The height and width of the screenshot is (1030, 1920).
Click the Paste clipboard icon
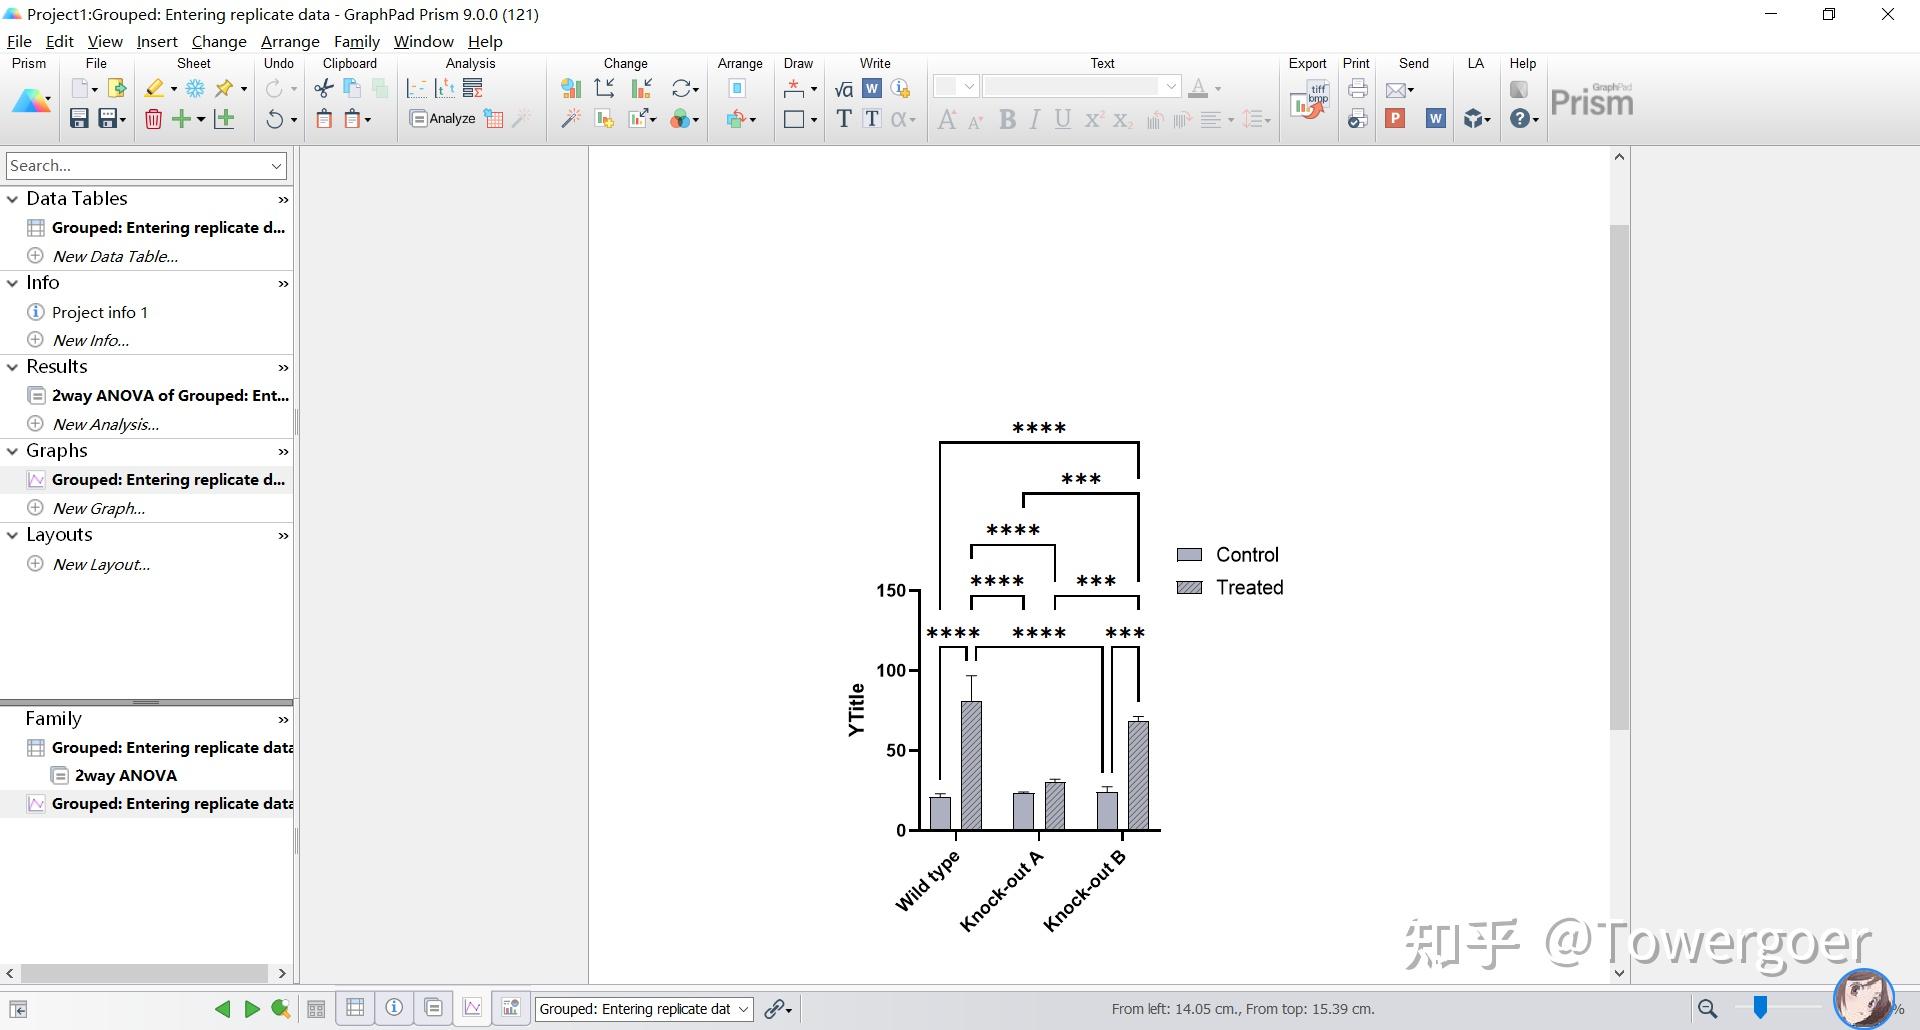point(324,119)
